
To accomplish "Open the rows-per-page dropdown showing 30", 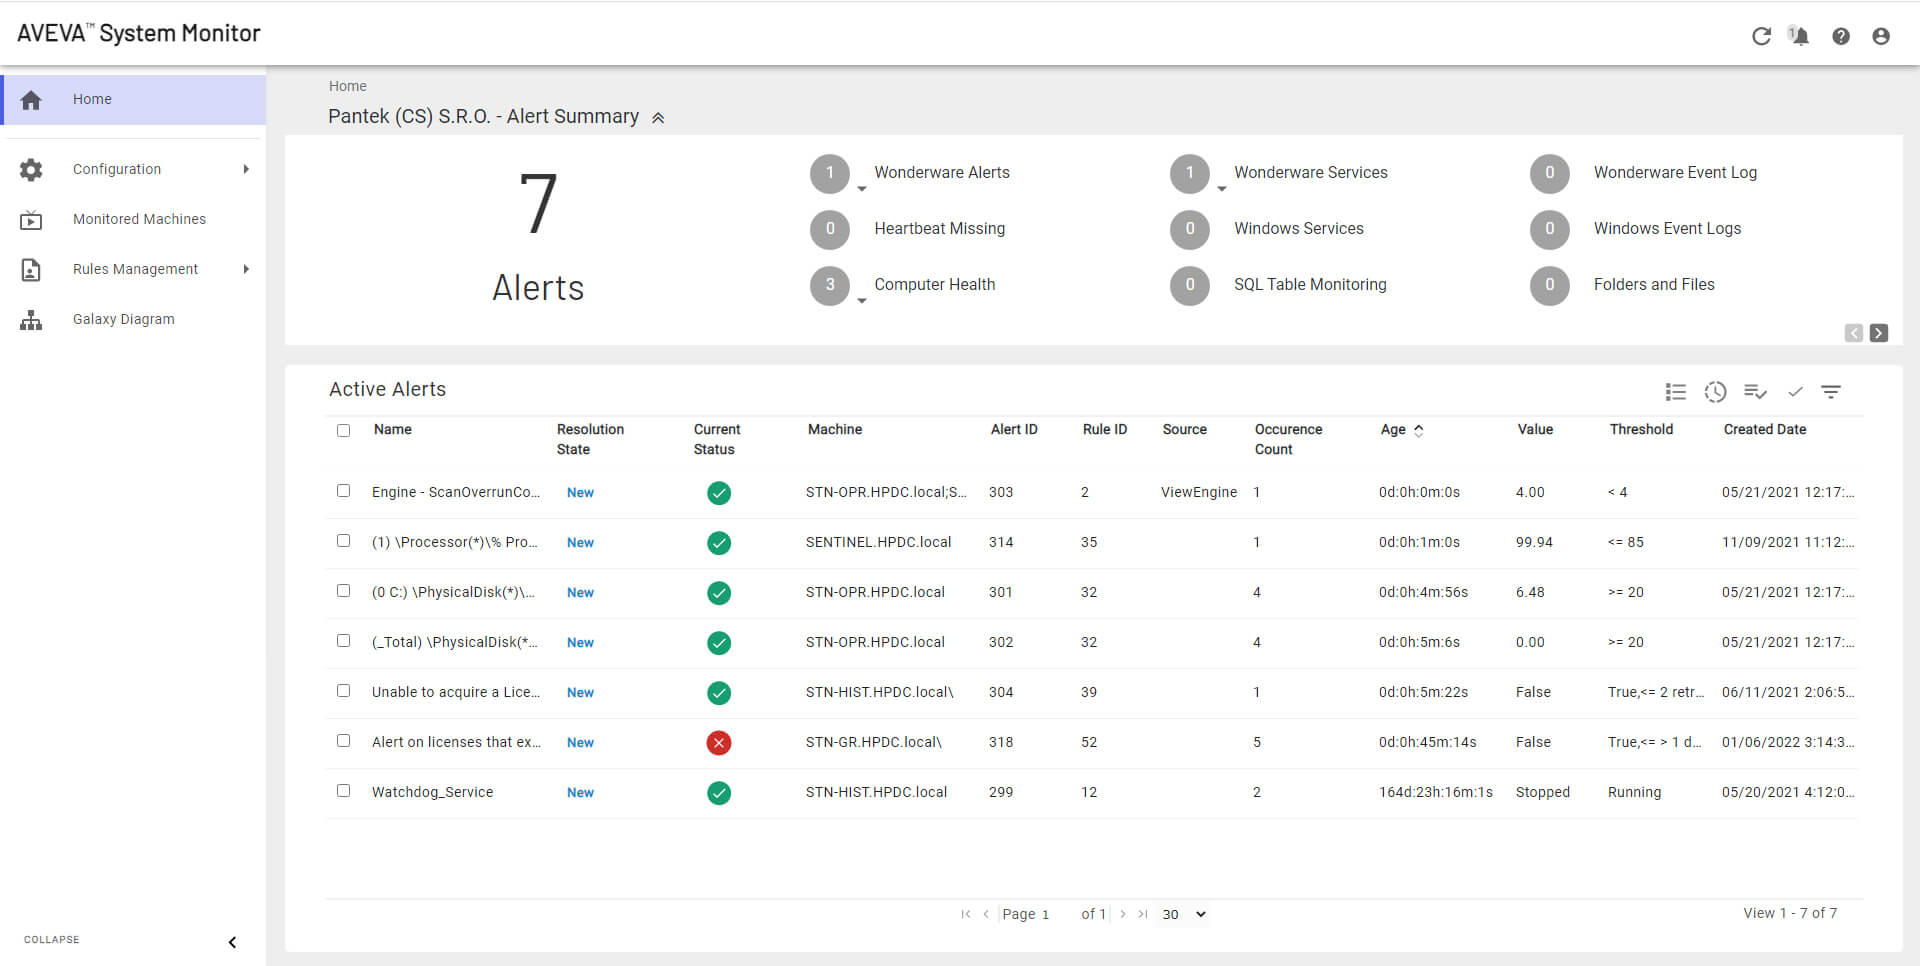I will (1184, 914).
